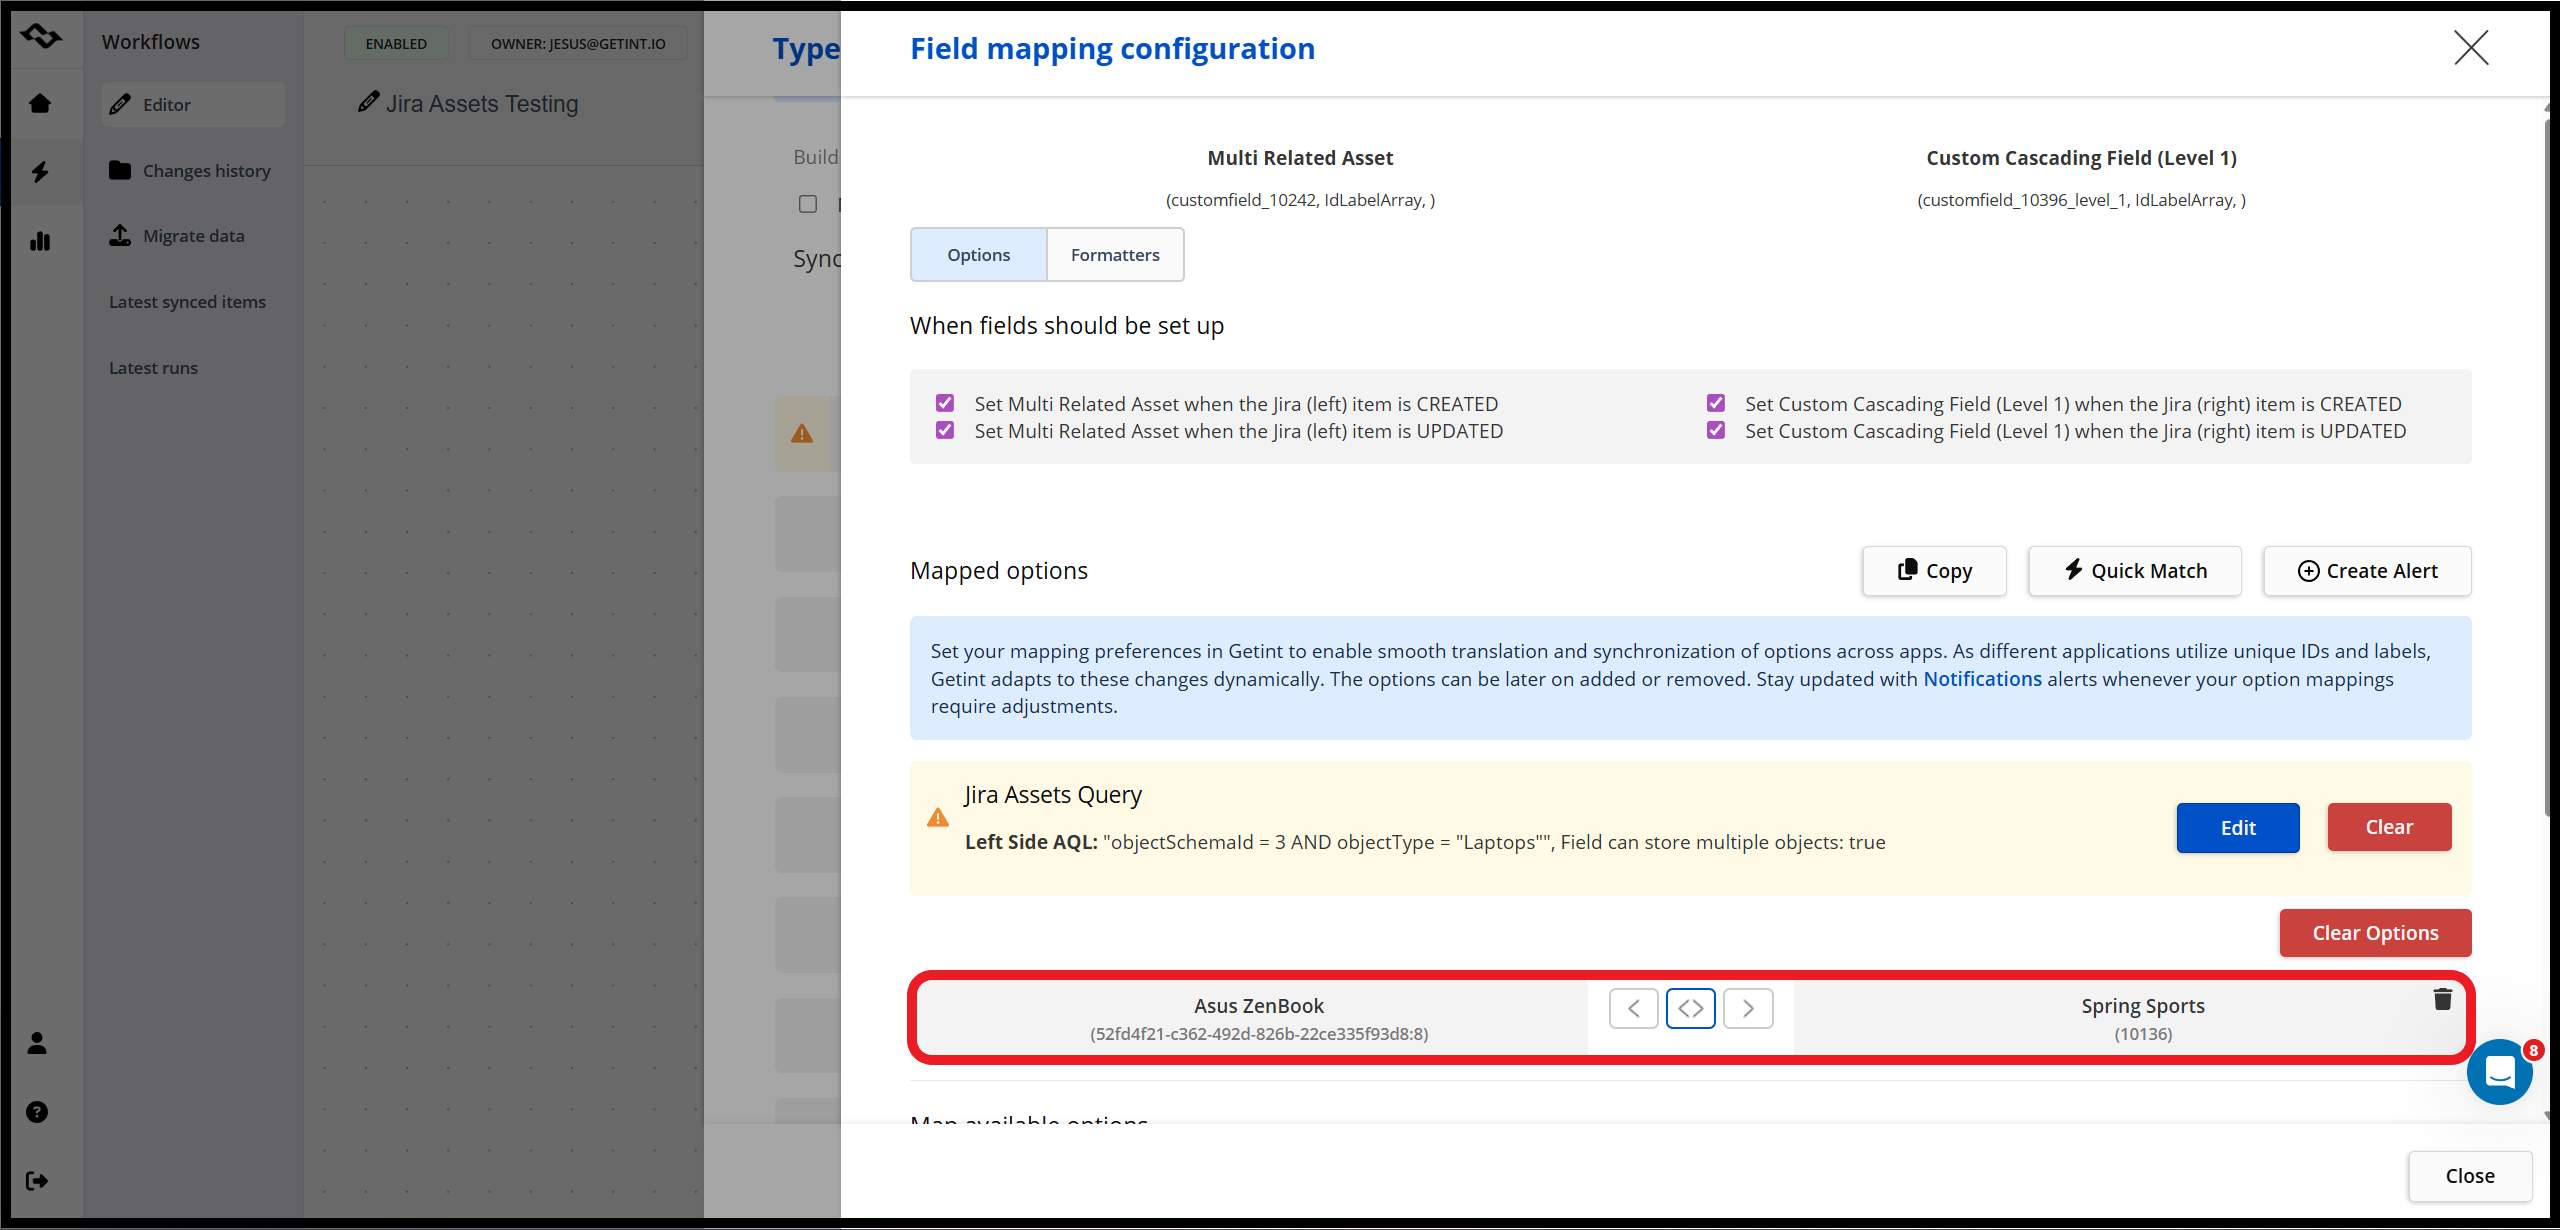Click the home icon in the sidebar

[x=40, y=104]
